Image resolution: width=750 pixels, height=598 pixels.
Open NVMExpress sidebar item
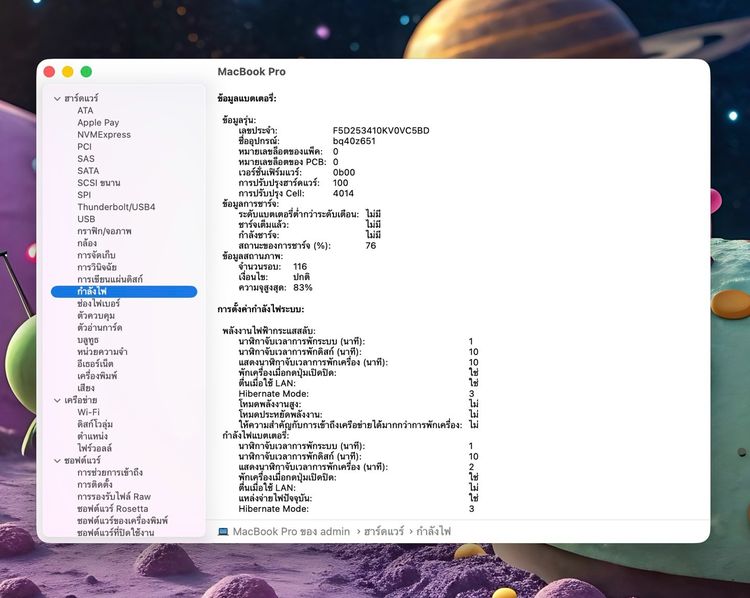tap(104, 135)
